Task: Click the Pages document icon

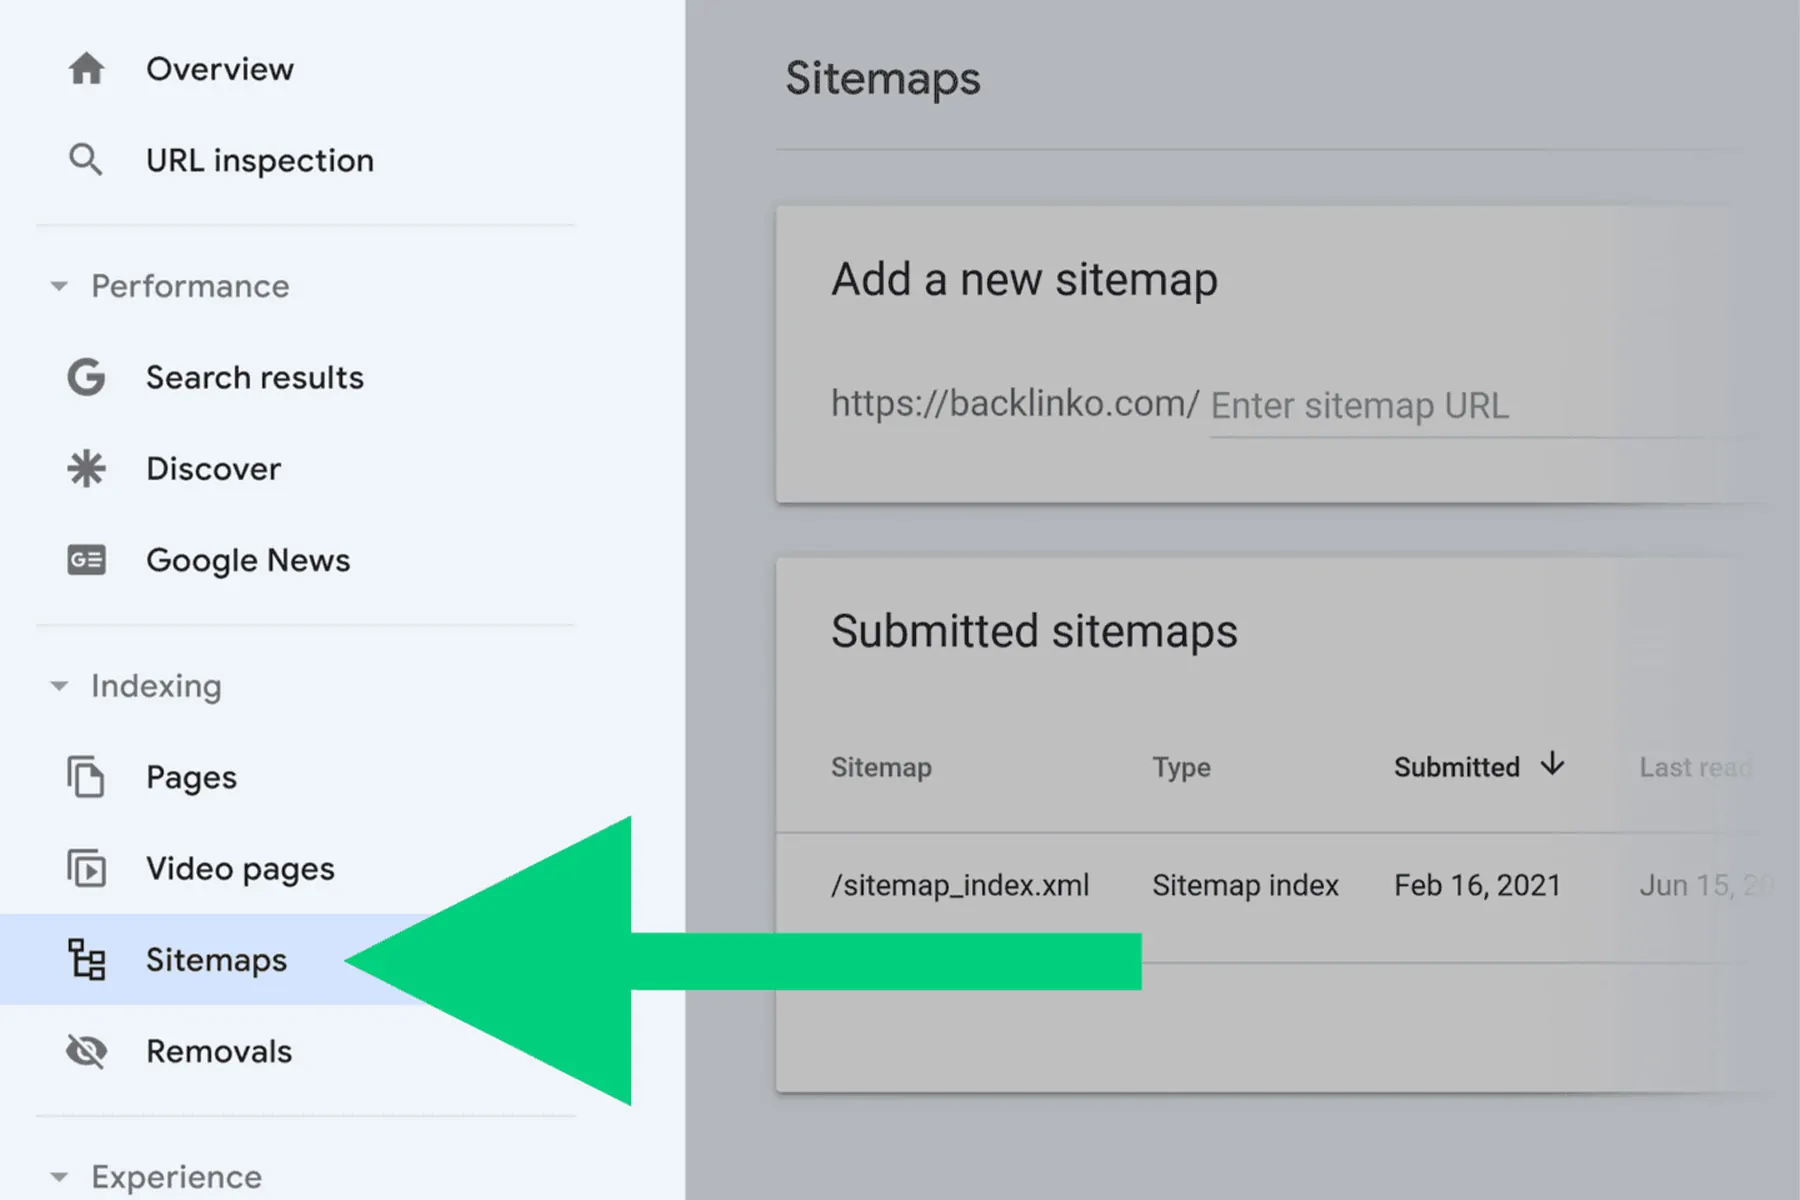Action: [86, 777]
